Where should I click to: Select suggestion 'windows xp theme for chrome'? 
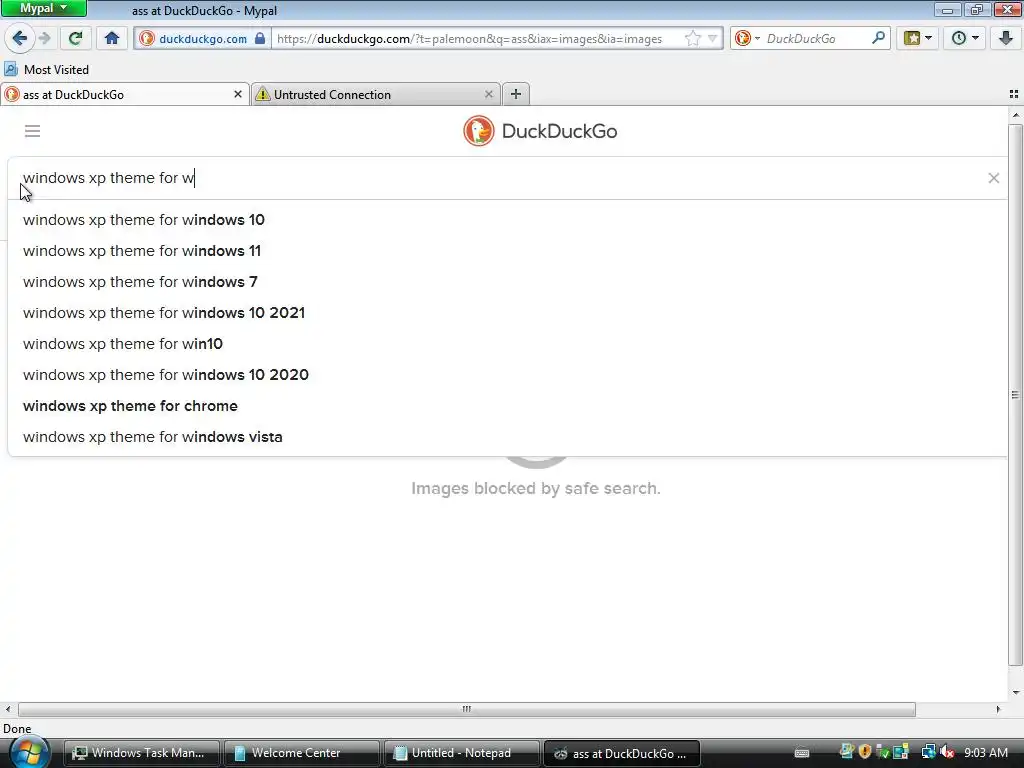(507, 406)
